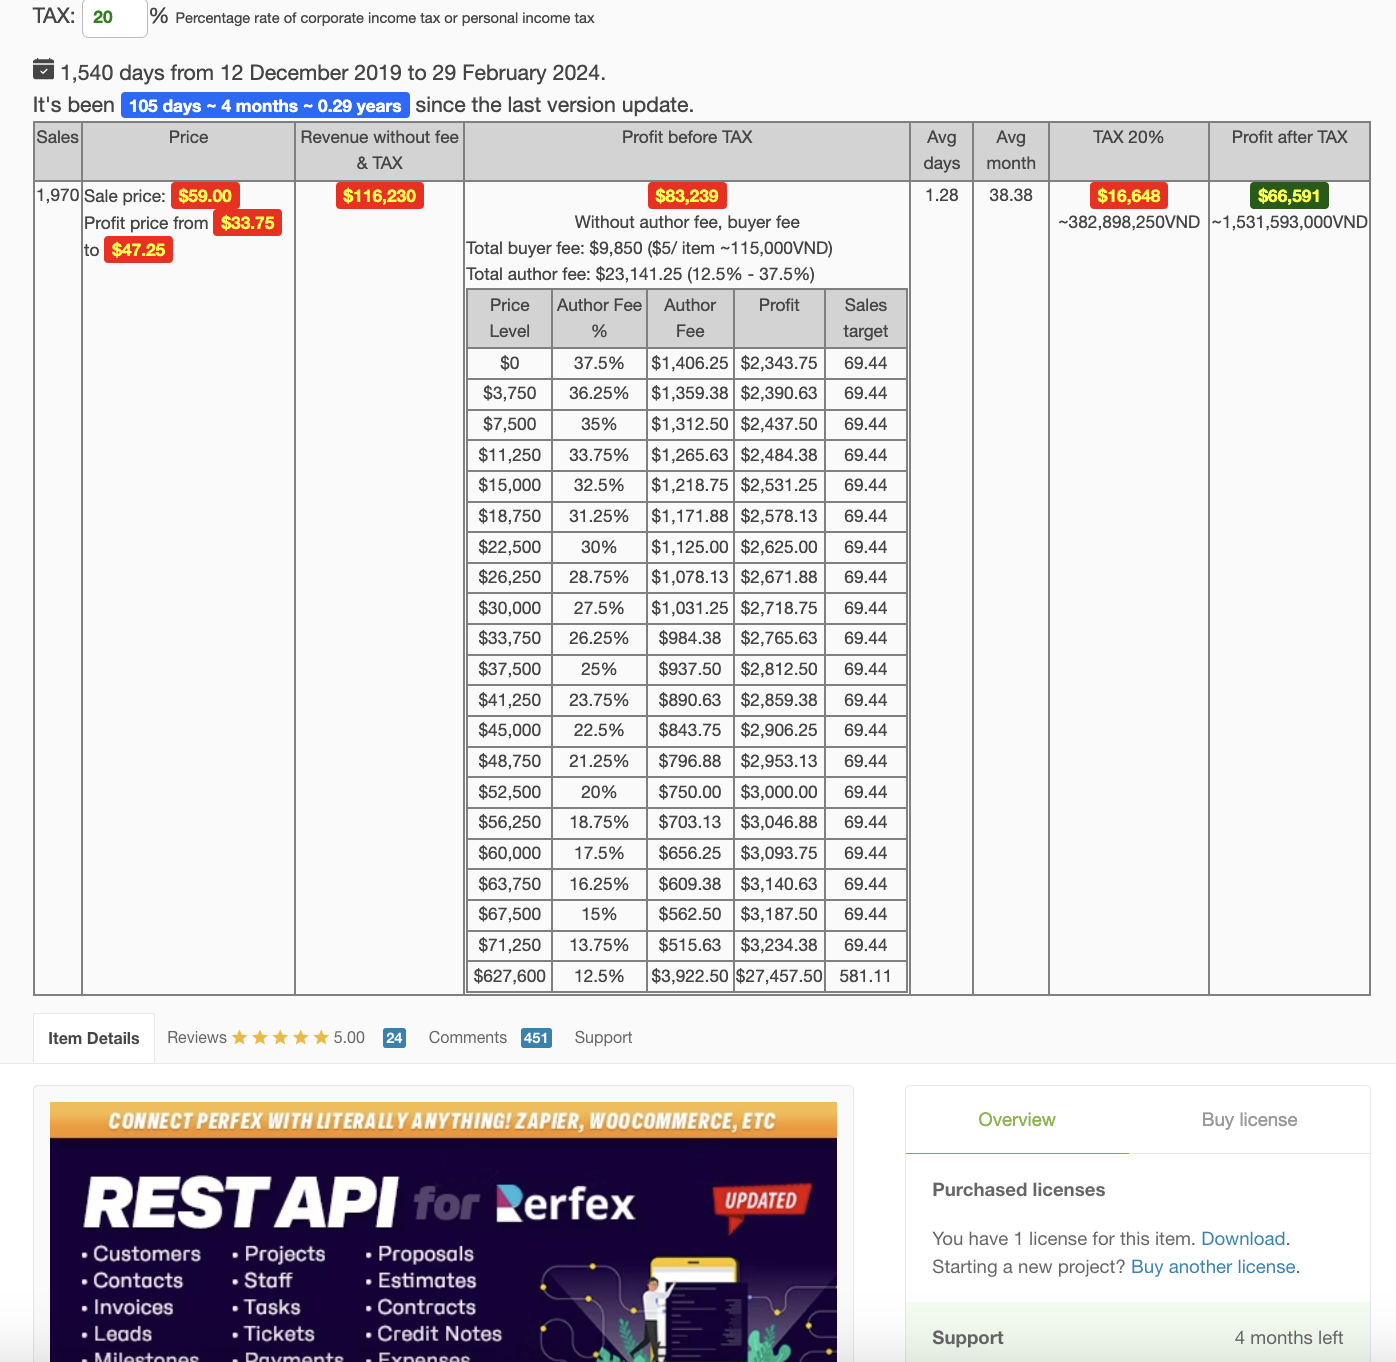Click the Revenue without fee & TAX header
Screen dimensions: 1396x1362
coord(379,150)
